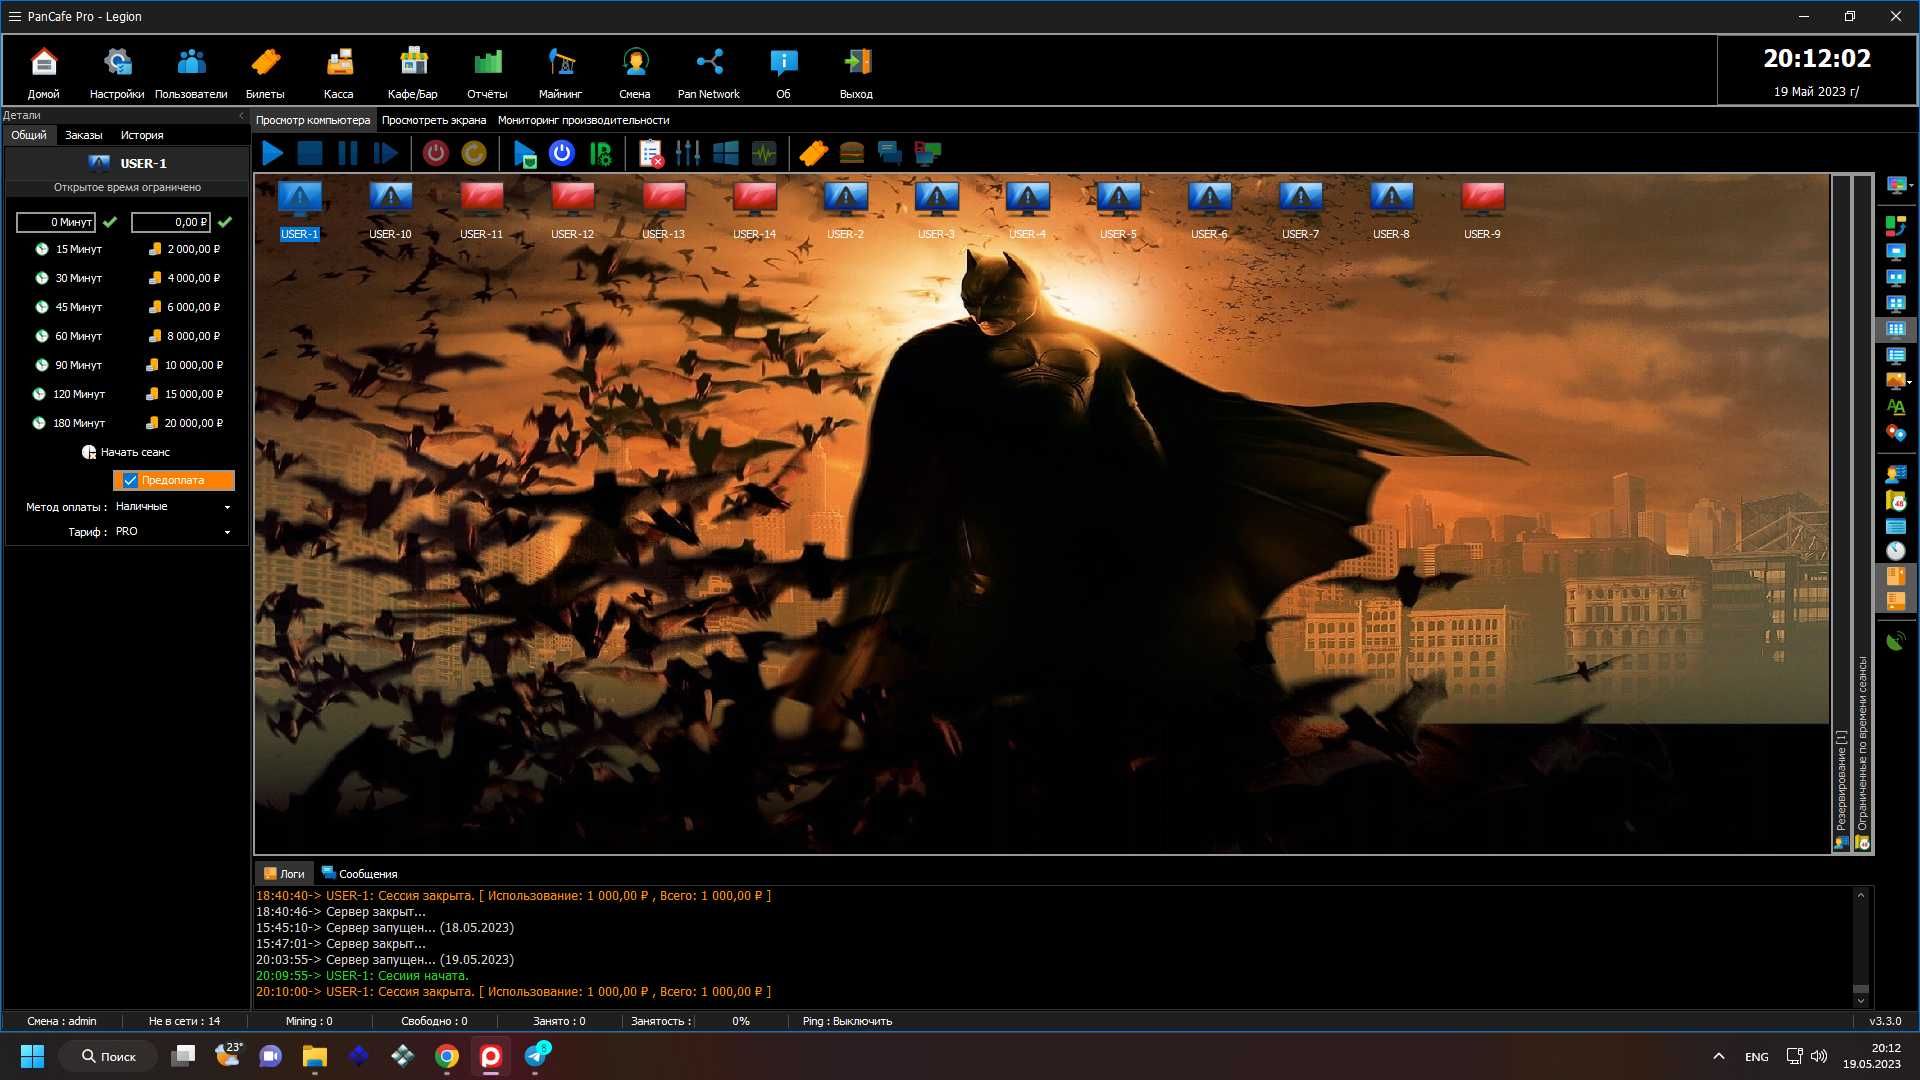Image resolution: width=1920 pixels, height=1080 pixels.
Task: Select the USER-10 computer
Action: click(x=390, y=211)
